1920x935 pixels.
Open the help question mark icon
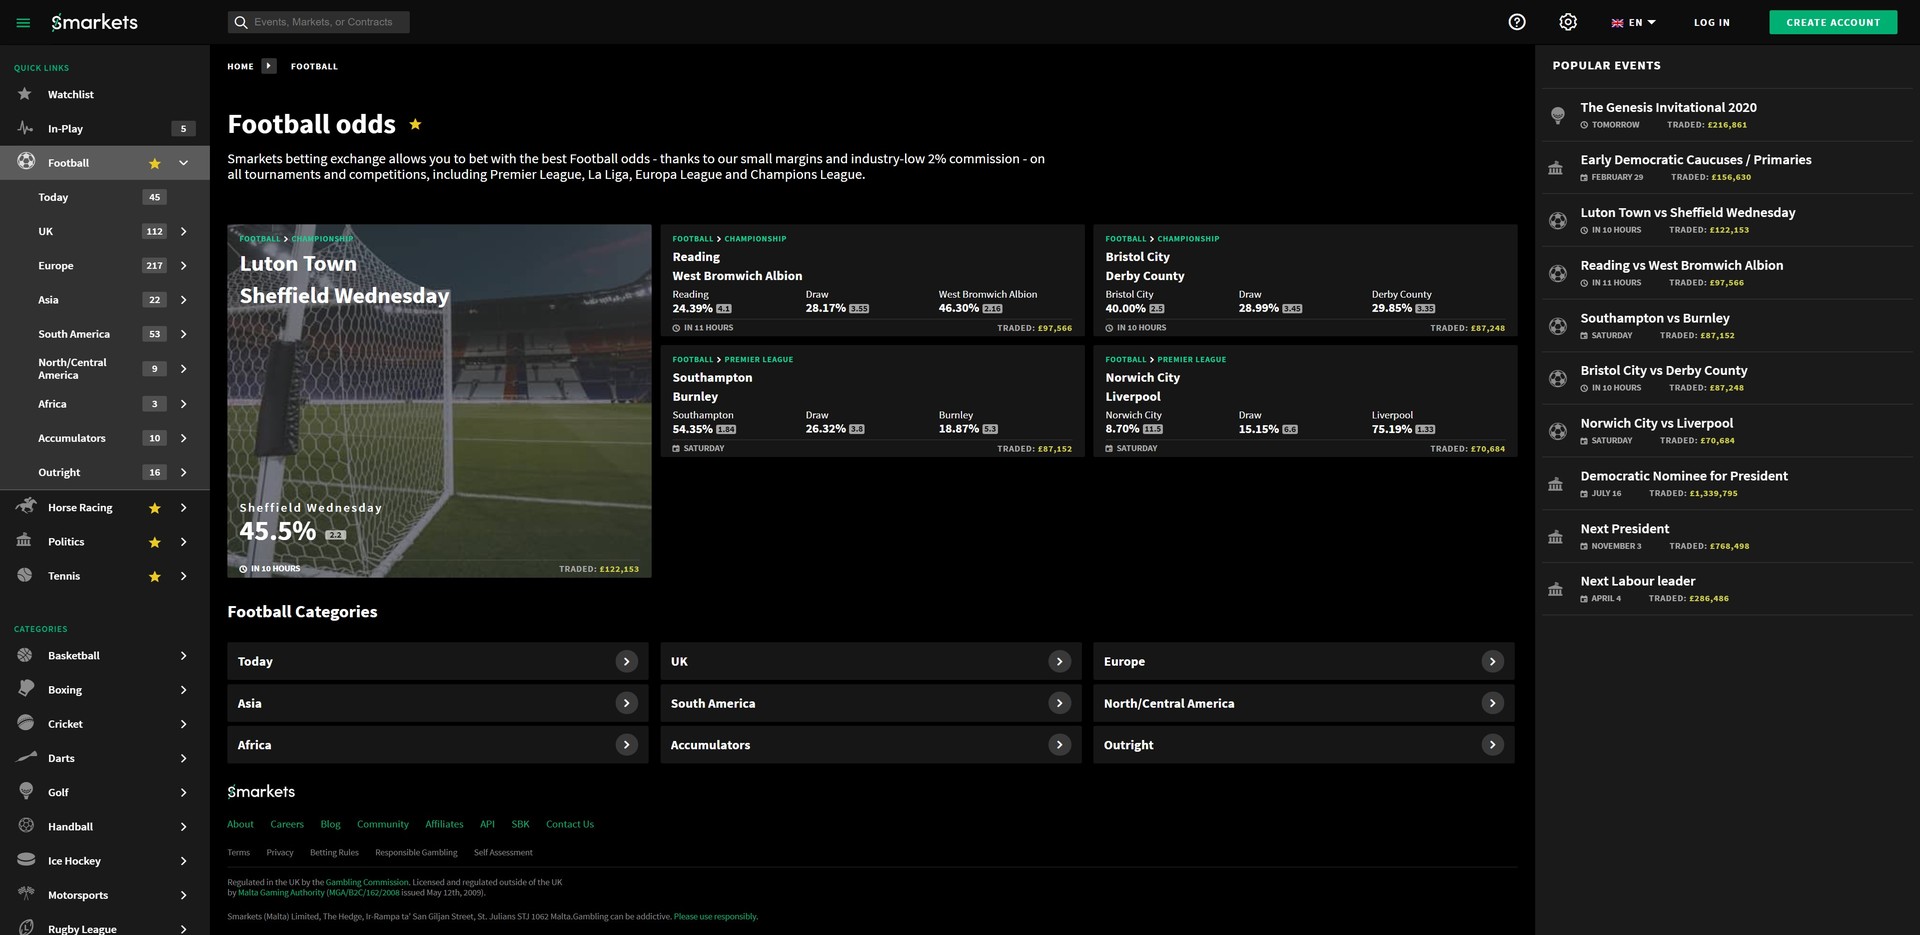1517,22
